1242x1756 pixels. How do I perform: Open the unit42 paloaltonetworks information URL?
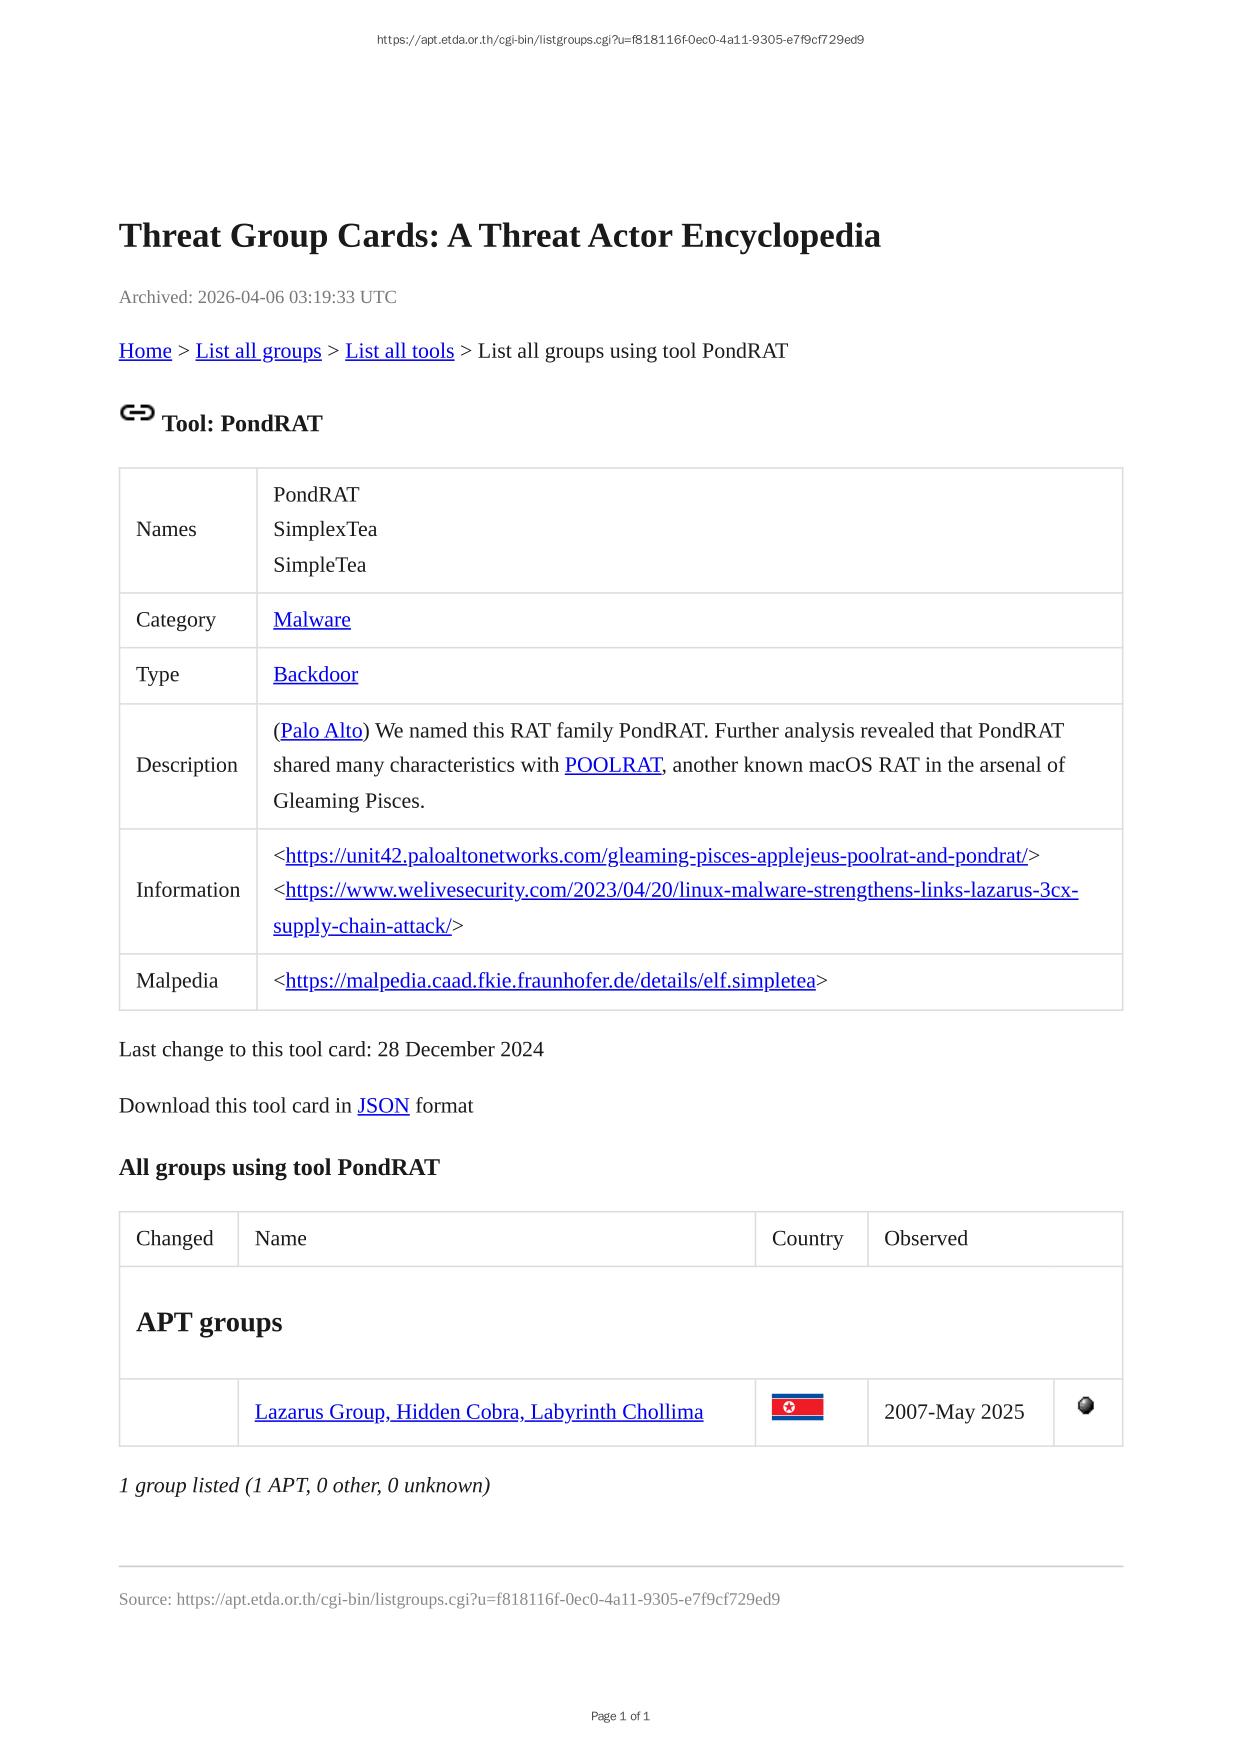click(656, 856)
